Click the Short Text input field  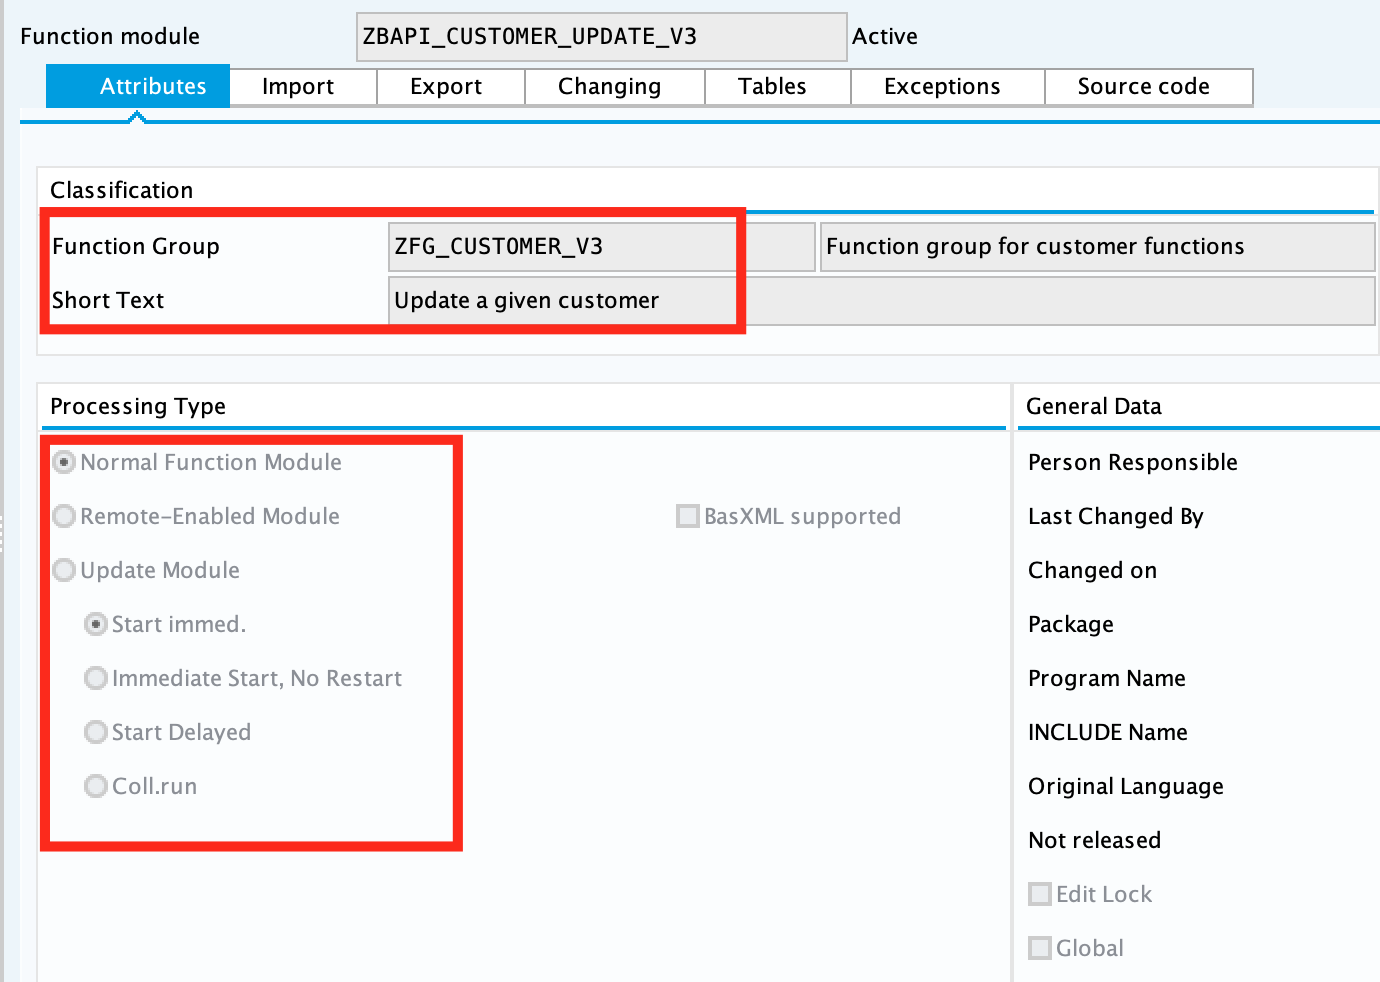click(882, 301)
